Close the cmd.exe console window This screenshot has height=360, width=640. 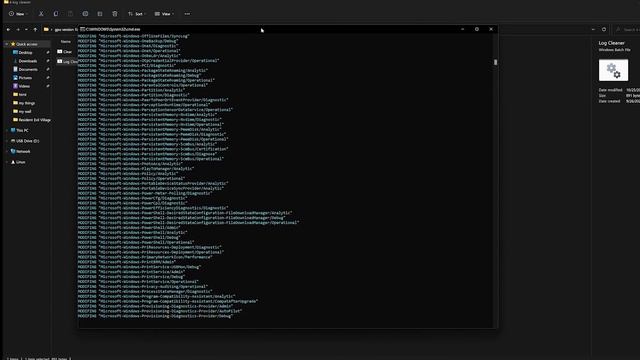coord(491,29)
